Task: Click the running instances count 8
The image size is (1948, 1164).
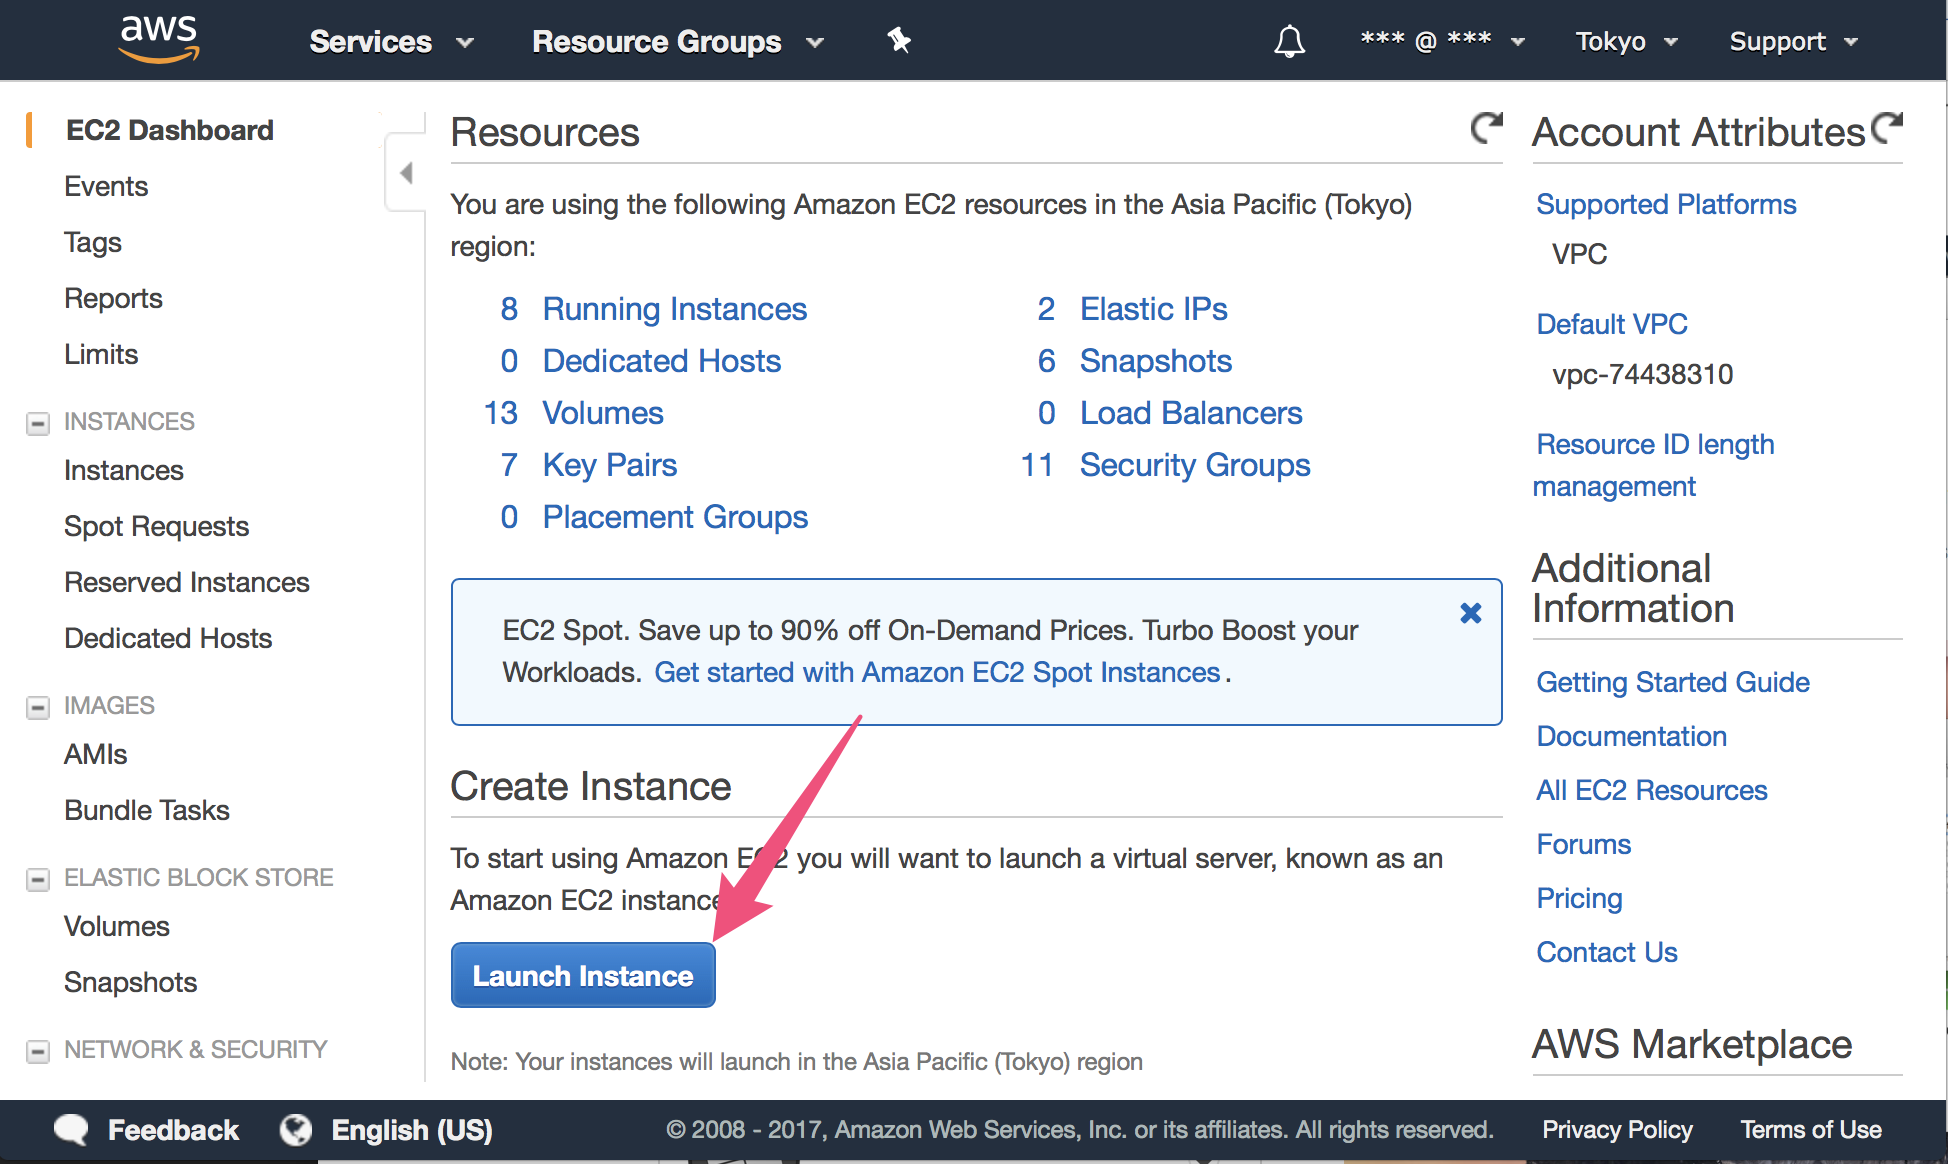Action: tap(509, 309)
